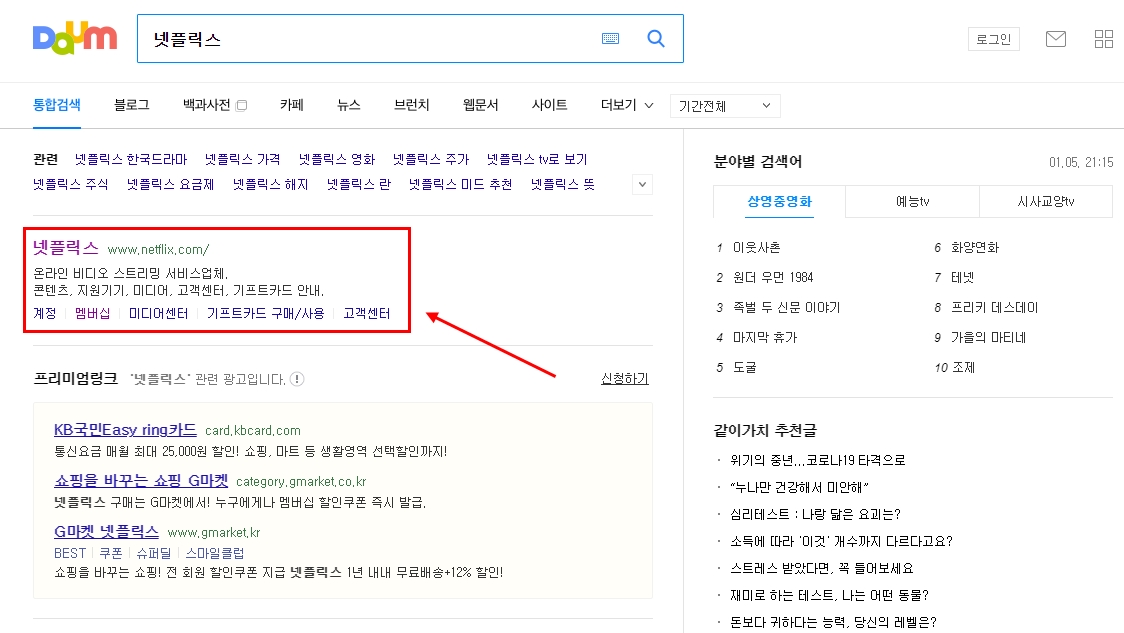Click ranked movie 프리키 데스데이
This screenshot has width=1124, height=633.
994,308
